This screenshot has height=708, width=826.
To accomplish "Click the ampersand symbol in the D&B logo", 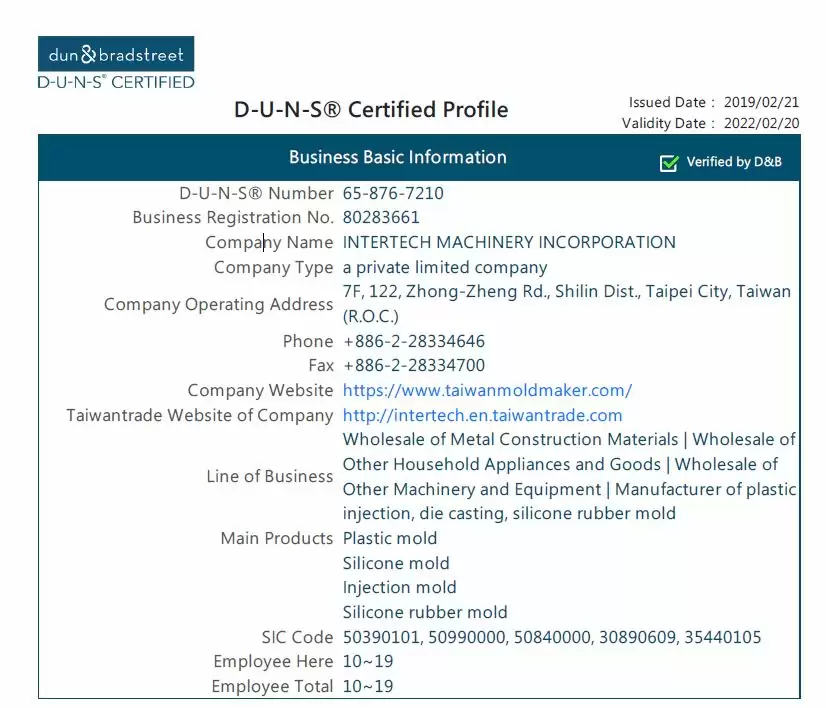I will 89,55.
